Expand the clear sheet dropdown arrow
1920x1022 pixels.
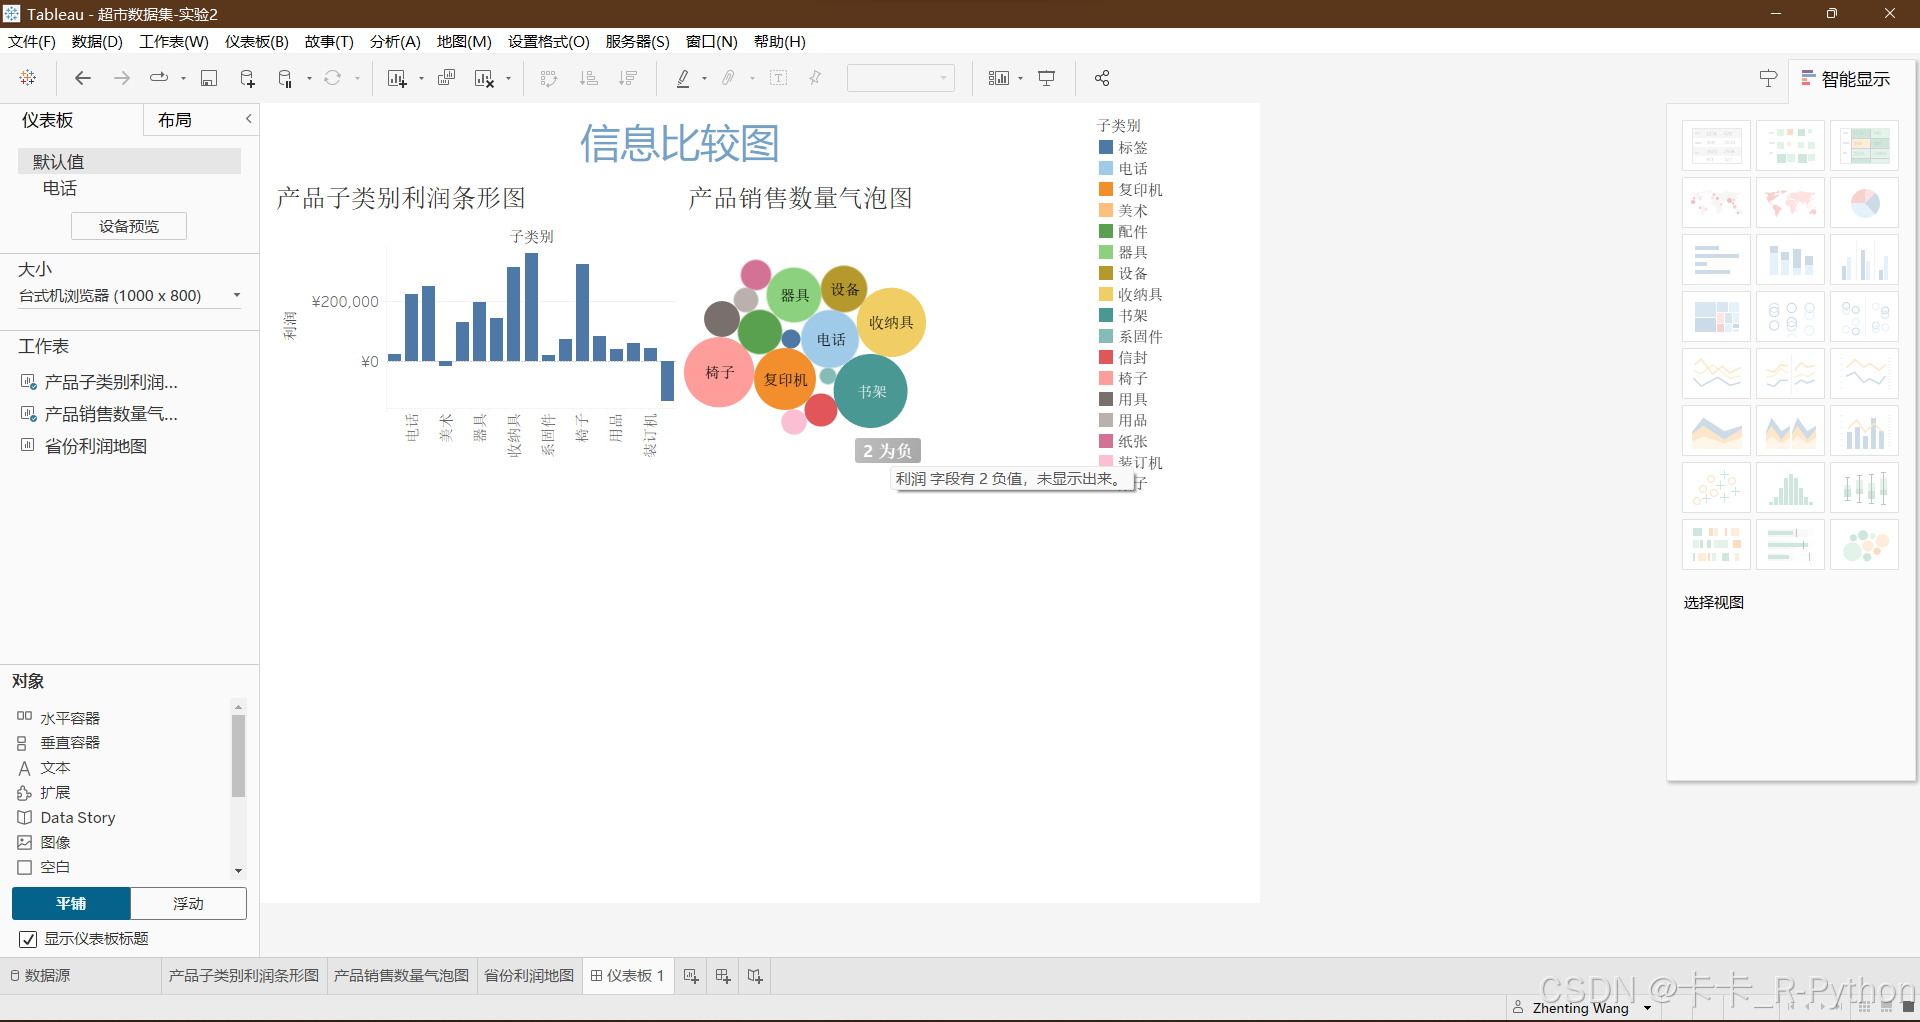coord(509,78)
